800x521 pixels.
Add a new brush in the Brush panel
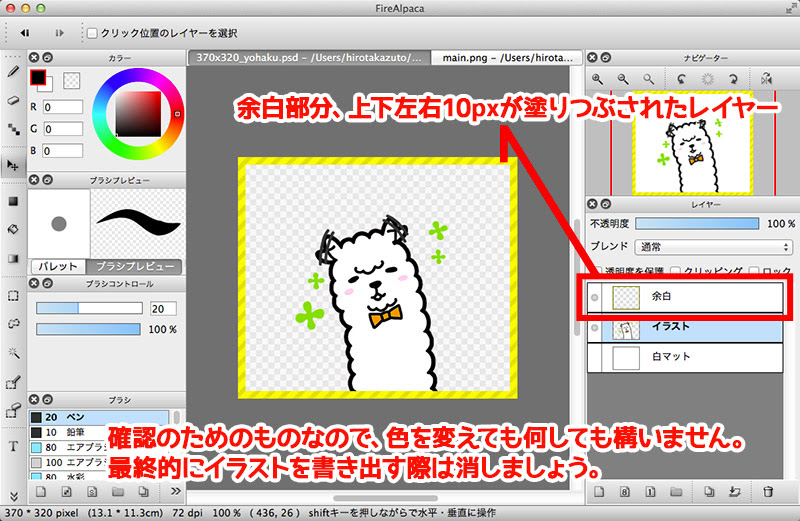(x=41, y=491)
